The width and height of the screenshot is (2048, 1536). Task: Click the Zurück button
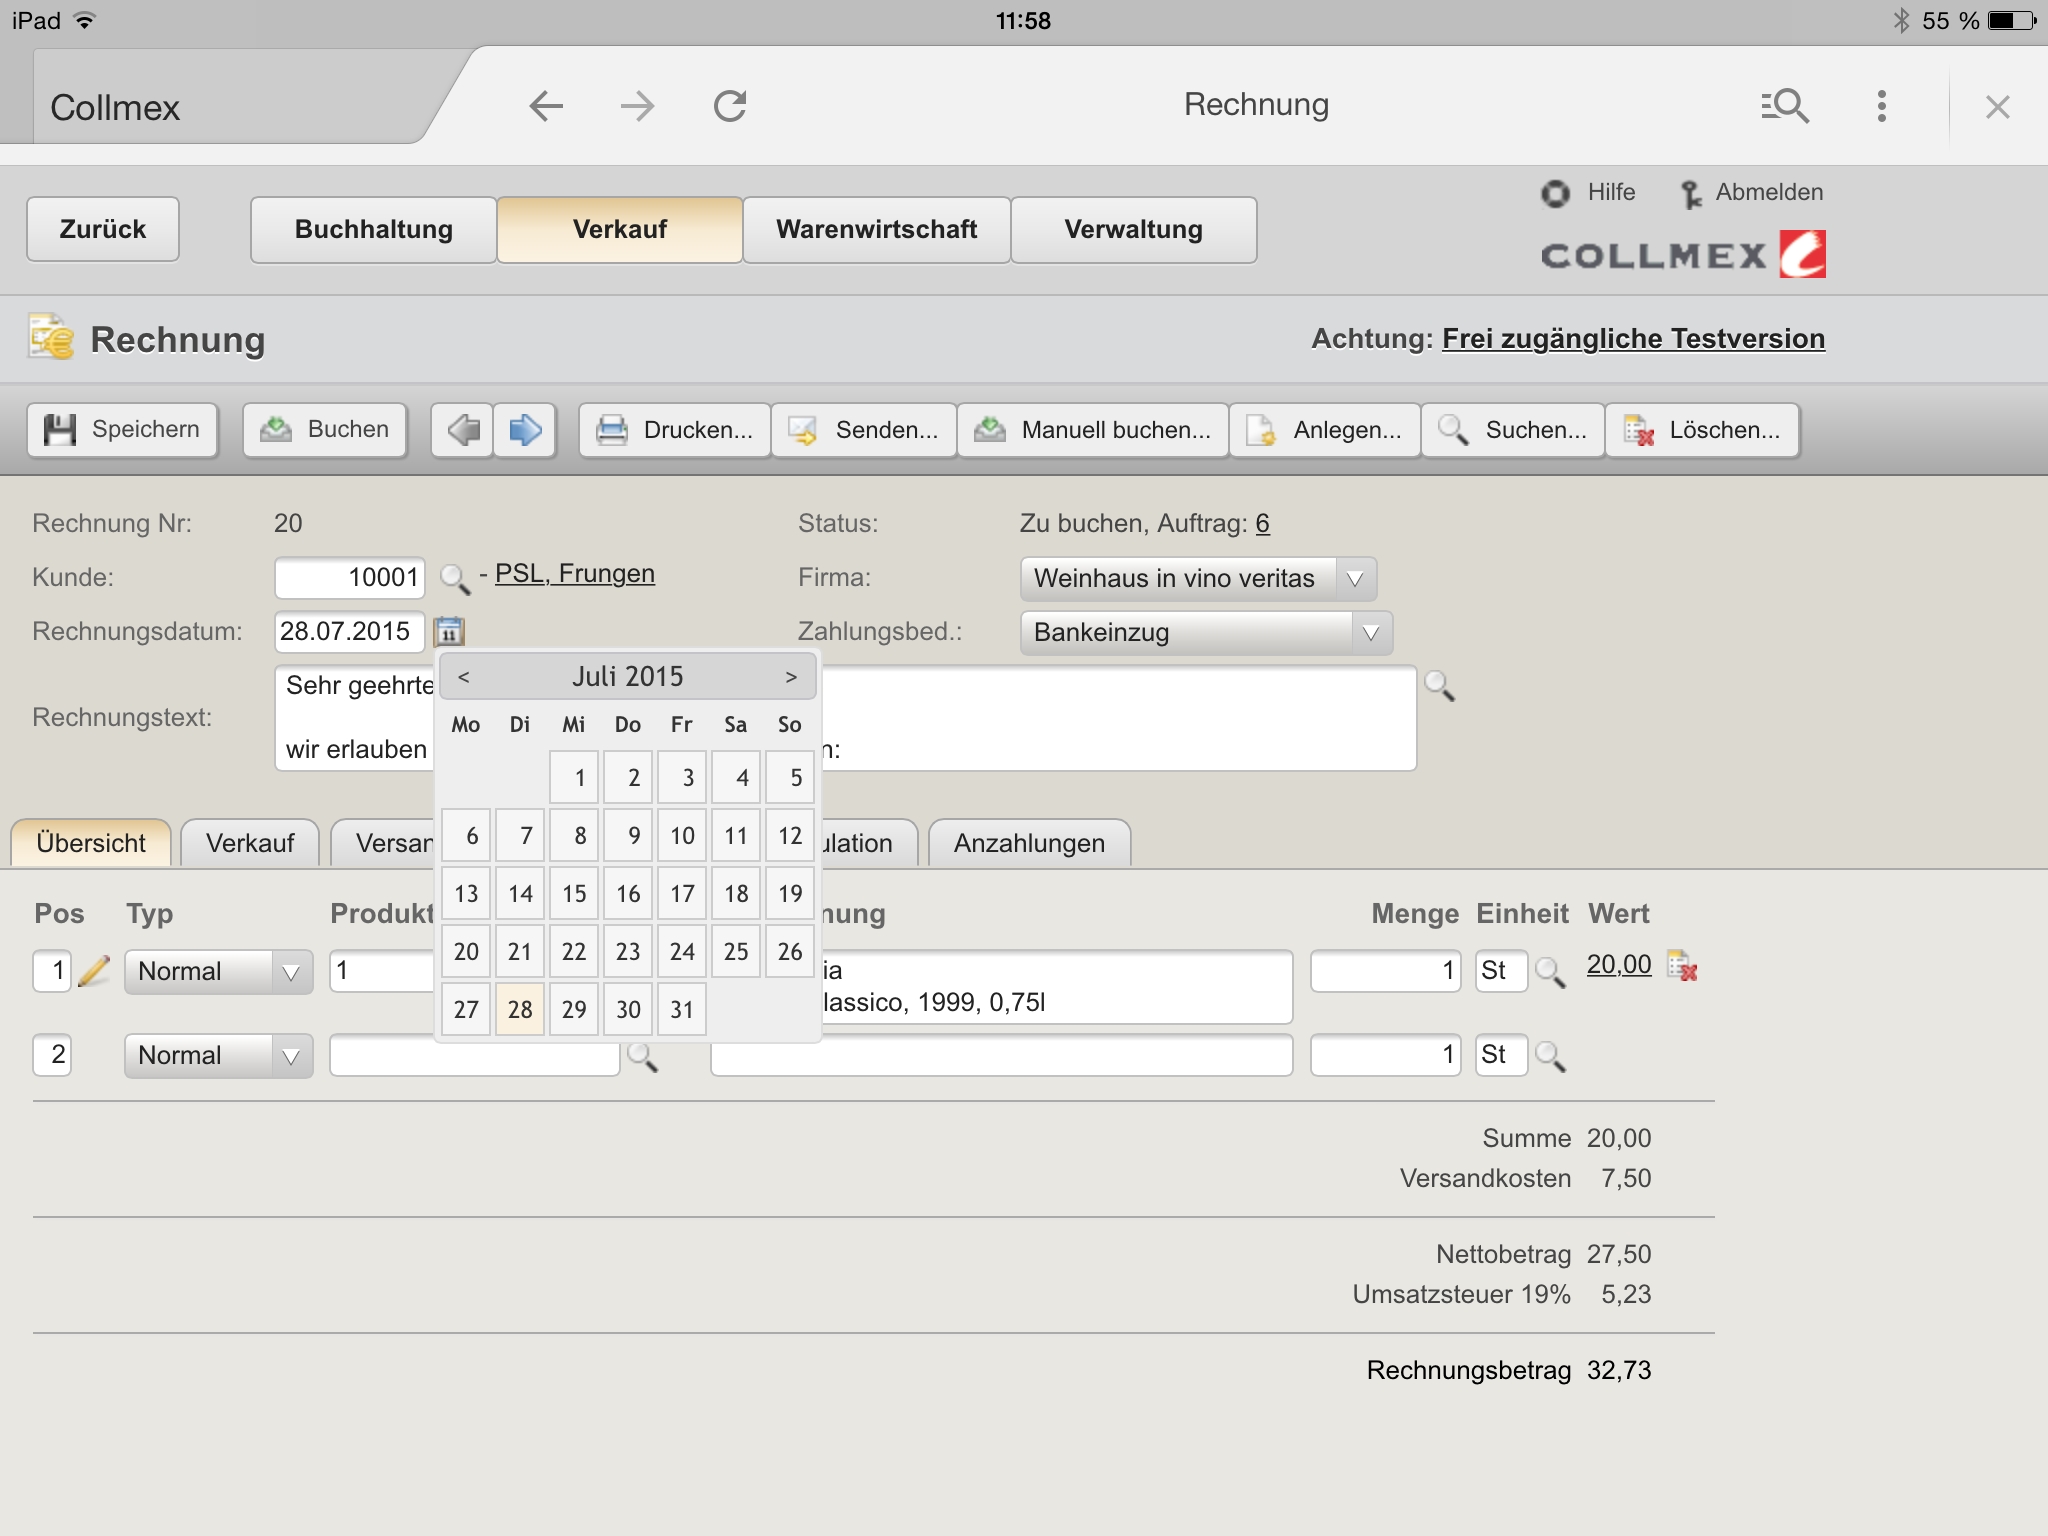tap(103, 229)
